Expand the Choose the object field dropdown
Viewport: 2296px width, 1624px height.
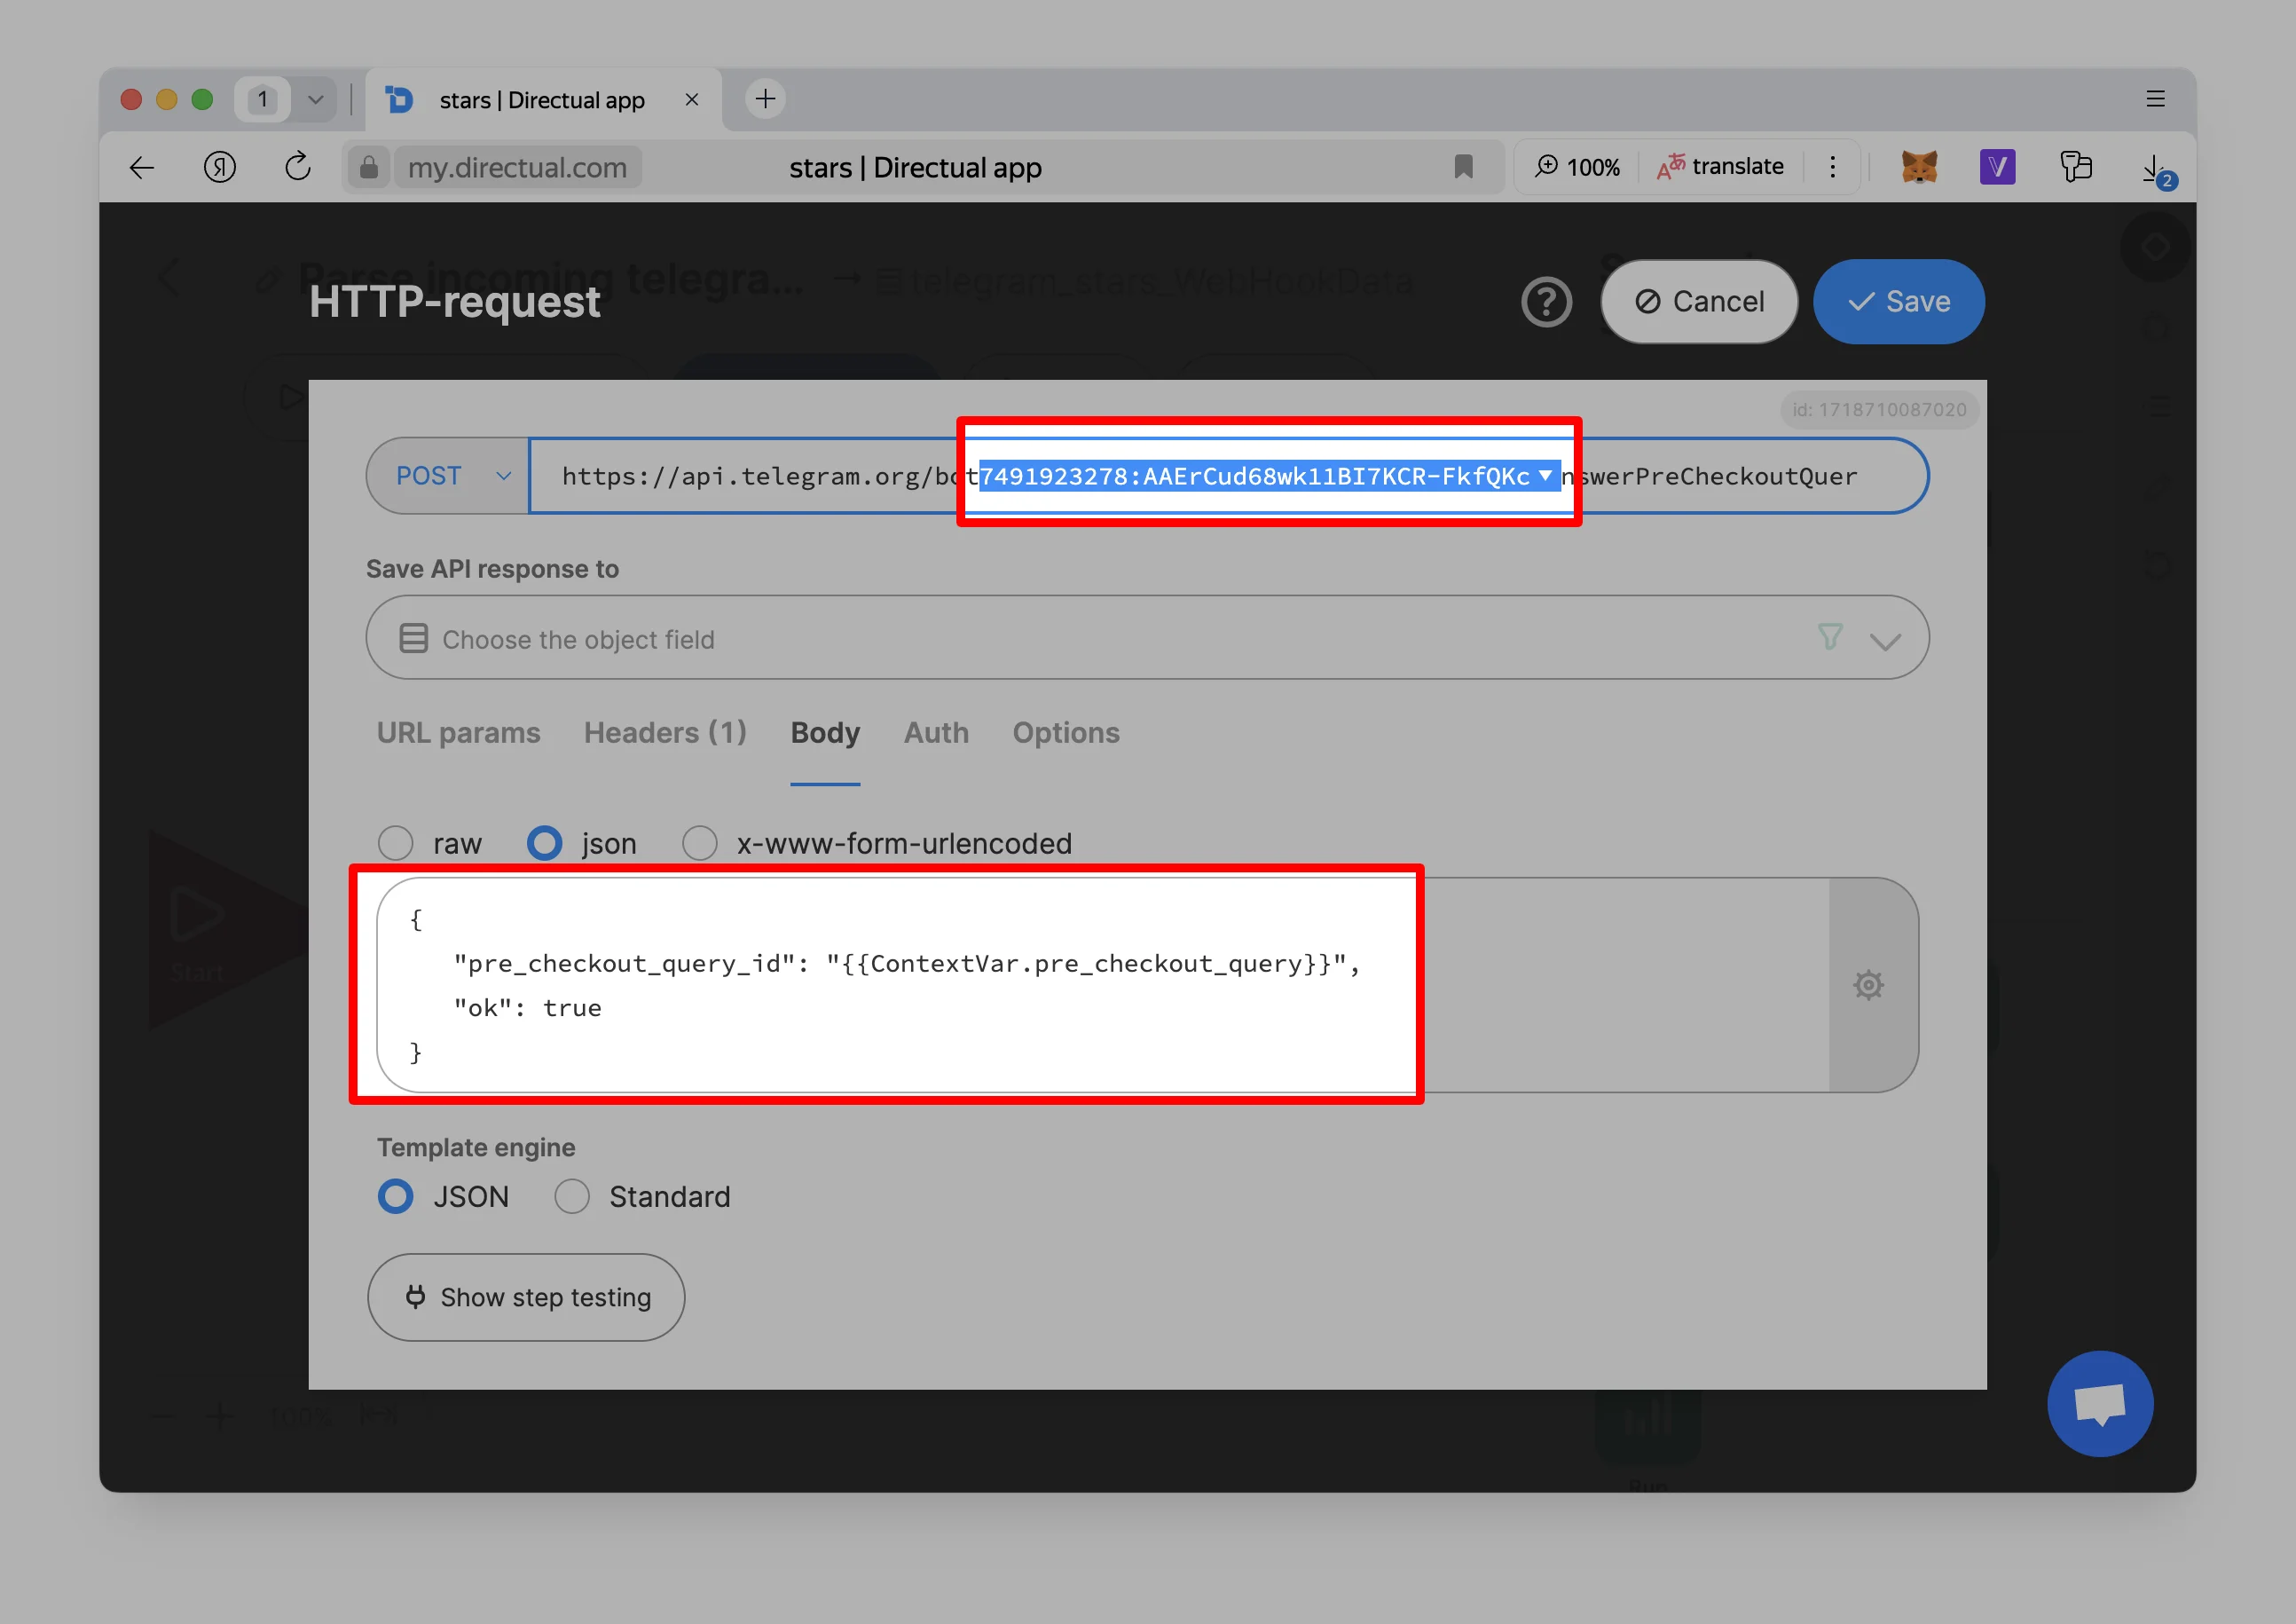click(1884, 640)
